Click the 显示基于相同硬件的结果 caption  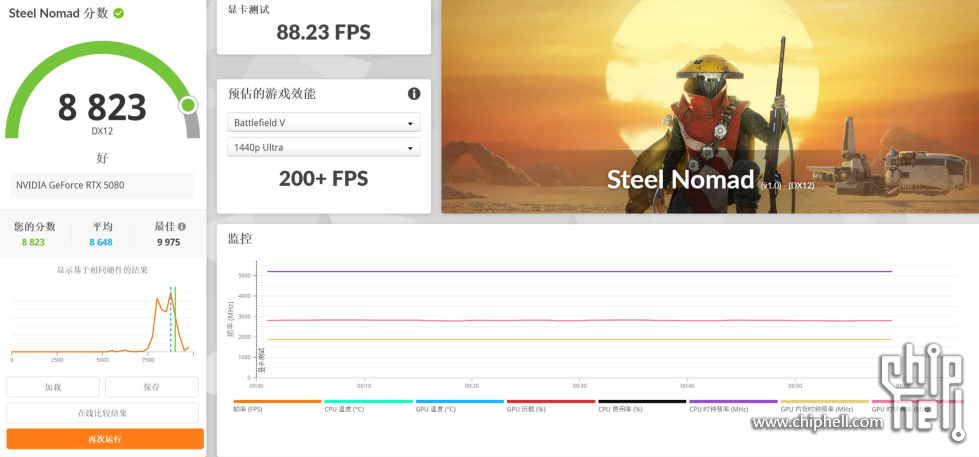pyautogui.click(x=102, y=270)
